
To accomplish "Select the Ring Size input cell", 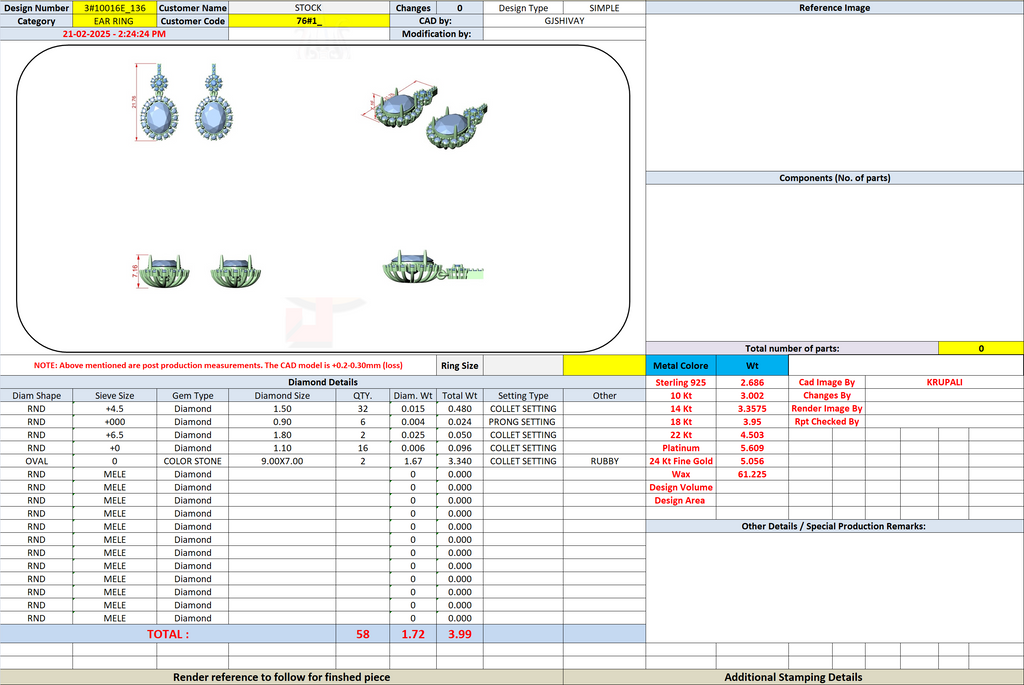I will [x=523, y=366].
